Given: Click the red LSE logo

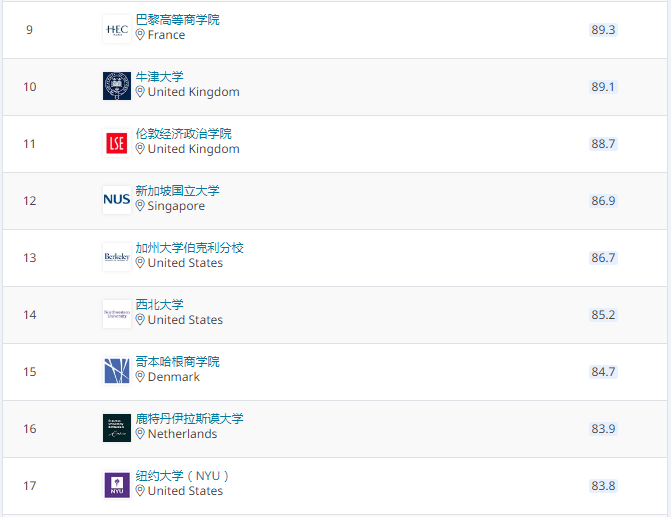Looking at the screenshot, I should 117,143.
